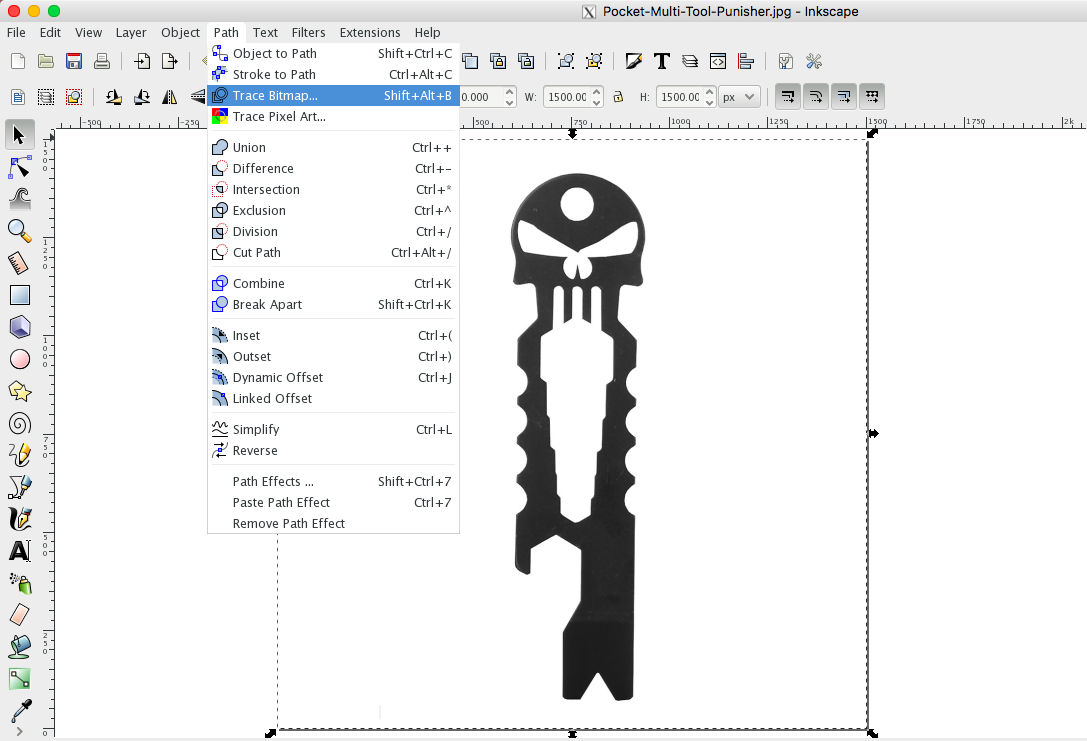Screen dimensions: 1087x741
Task: Select the Zoom magnifier tool
Action: 19,231
